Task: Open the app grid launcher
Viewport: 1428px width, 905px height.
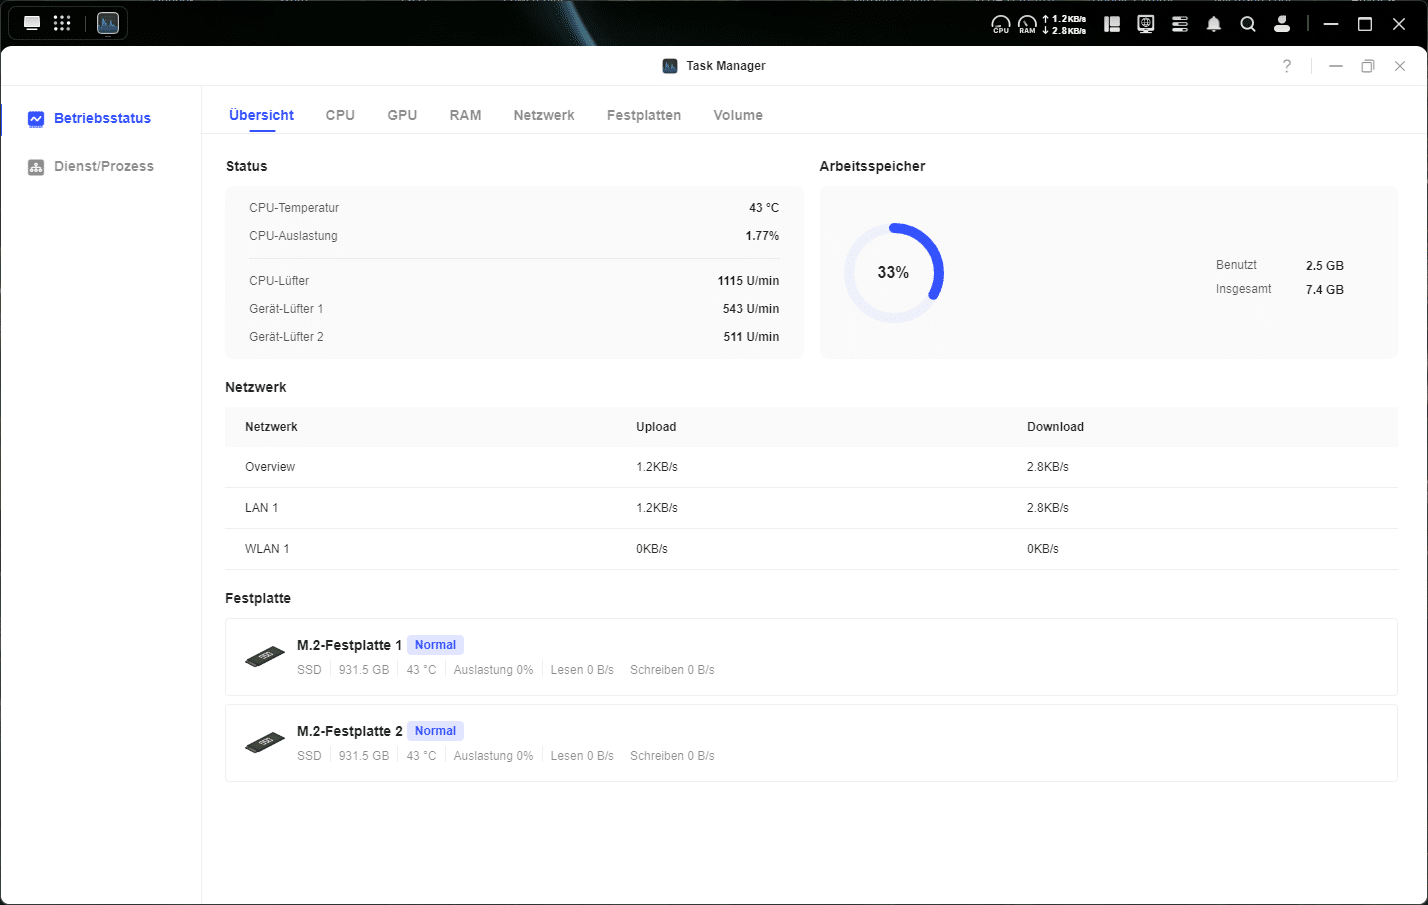Action: tap(62, 23)
